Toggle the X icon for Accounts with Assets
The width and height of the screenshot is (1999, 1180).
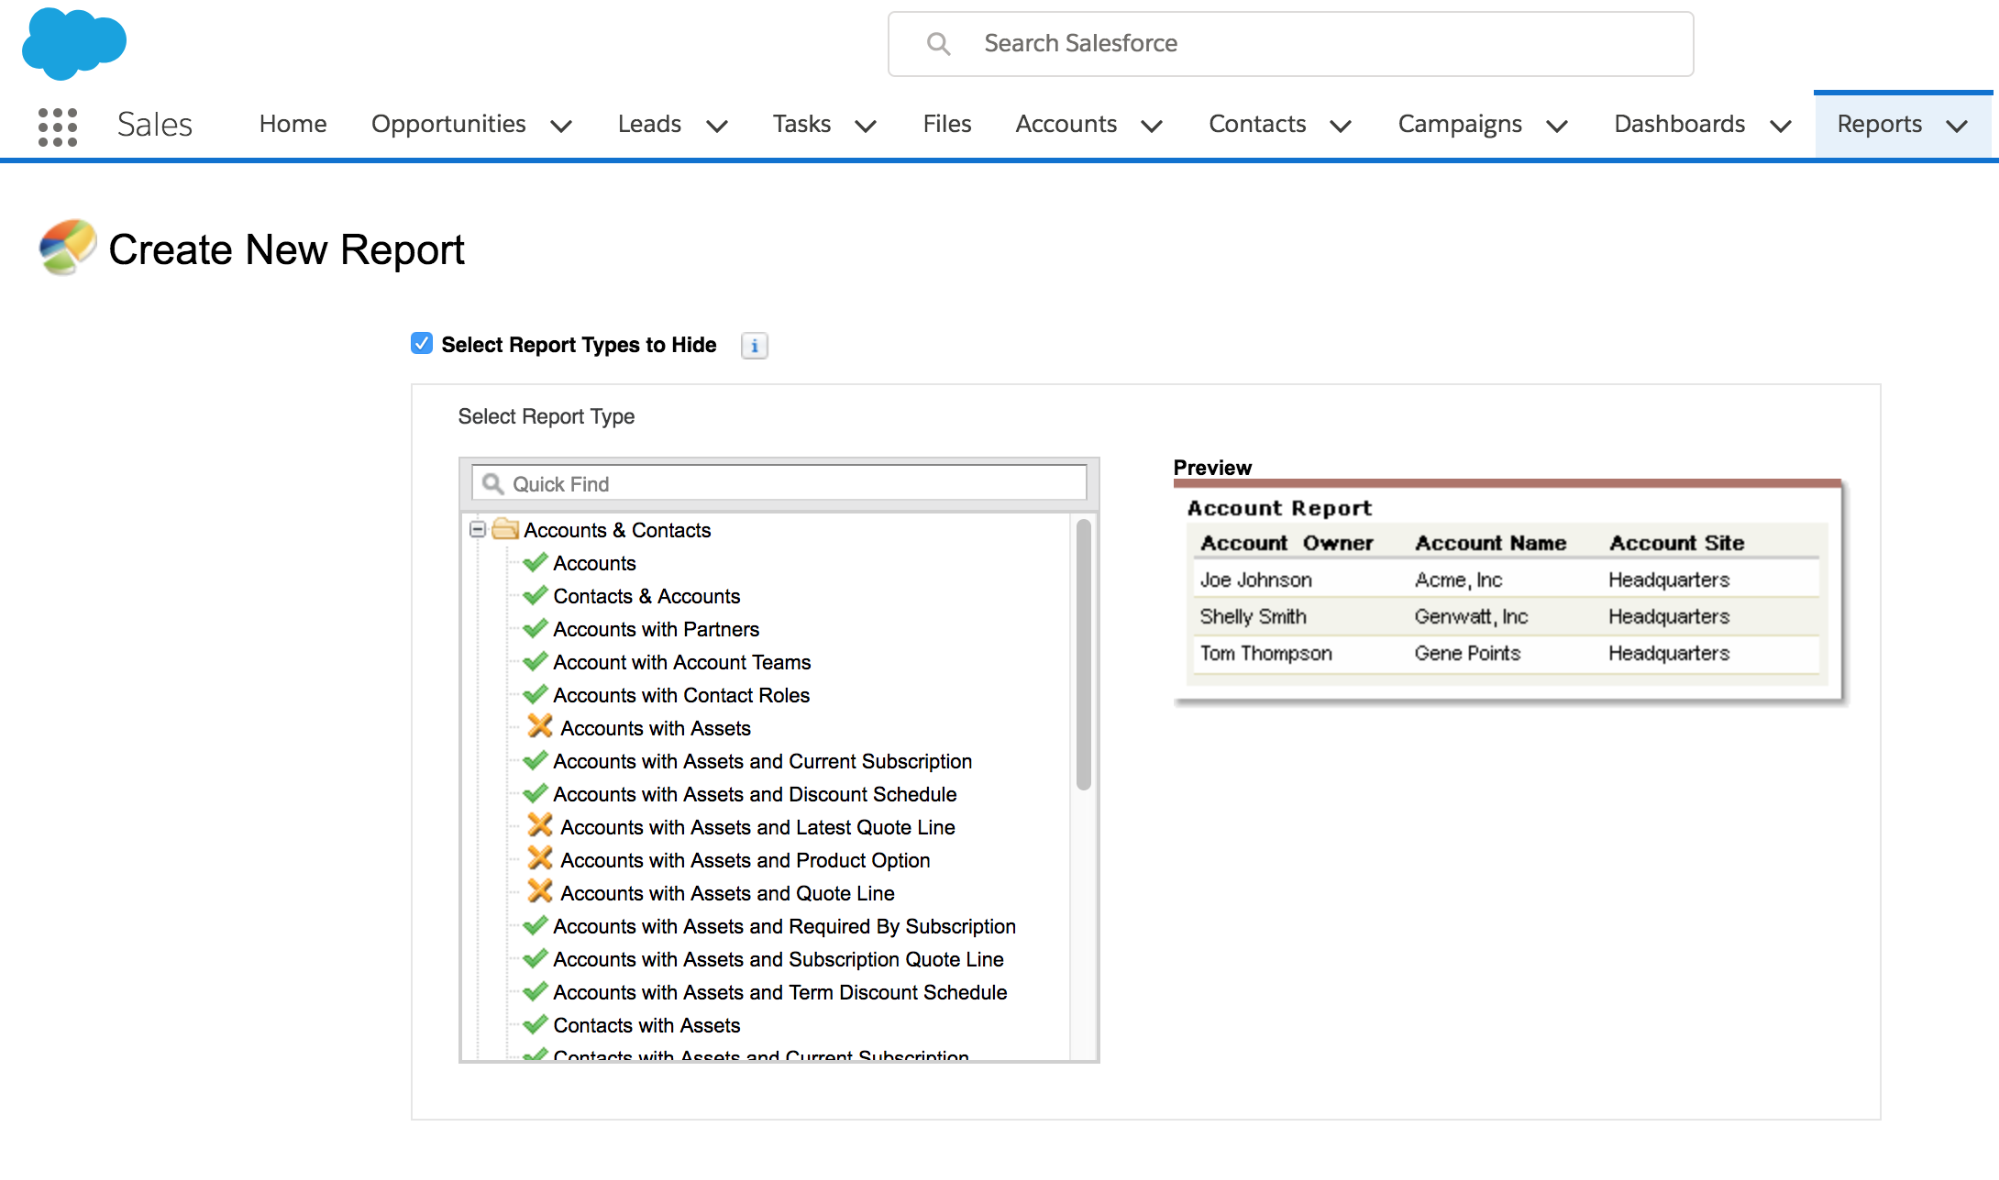[x=540, y=726]
